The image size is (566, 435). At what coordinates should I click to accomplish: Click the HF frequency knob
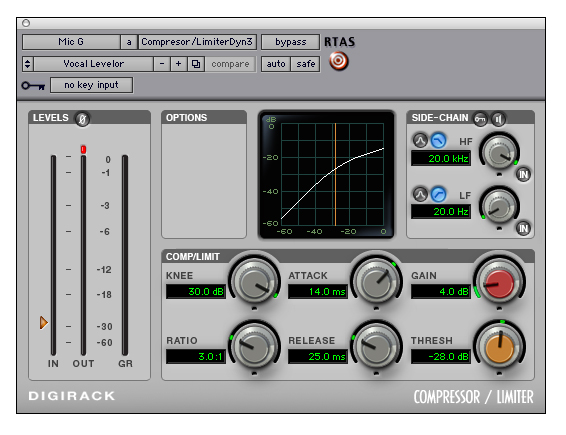[x=500, y=153]
